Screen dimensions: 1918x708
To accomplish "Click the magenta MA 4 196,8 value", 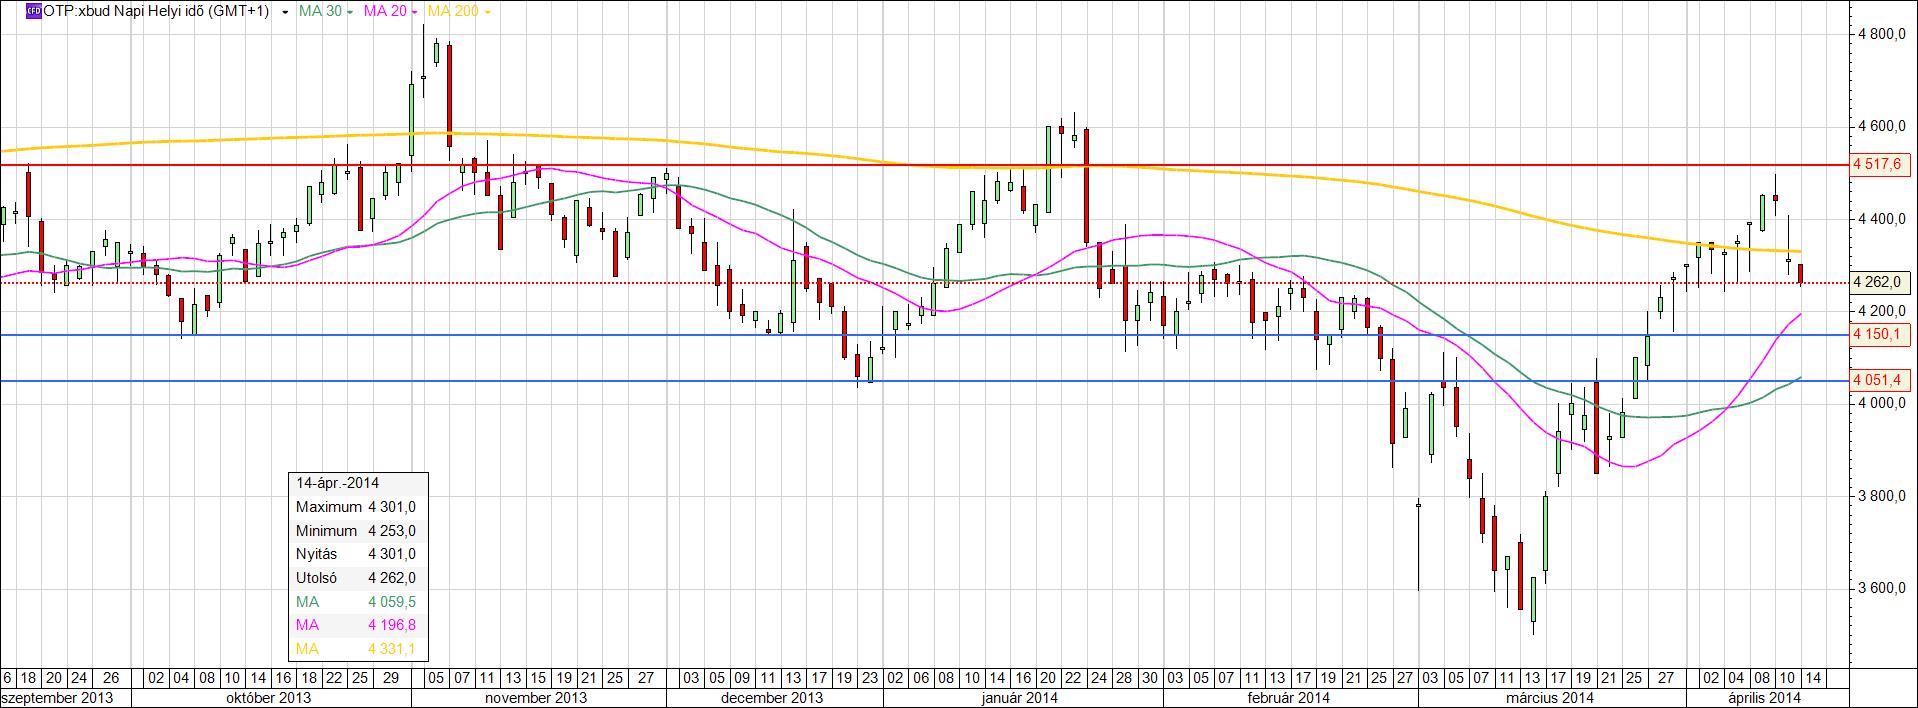I will 392,625.
